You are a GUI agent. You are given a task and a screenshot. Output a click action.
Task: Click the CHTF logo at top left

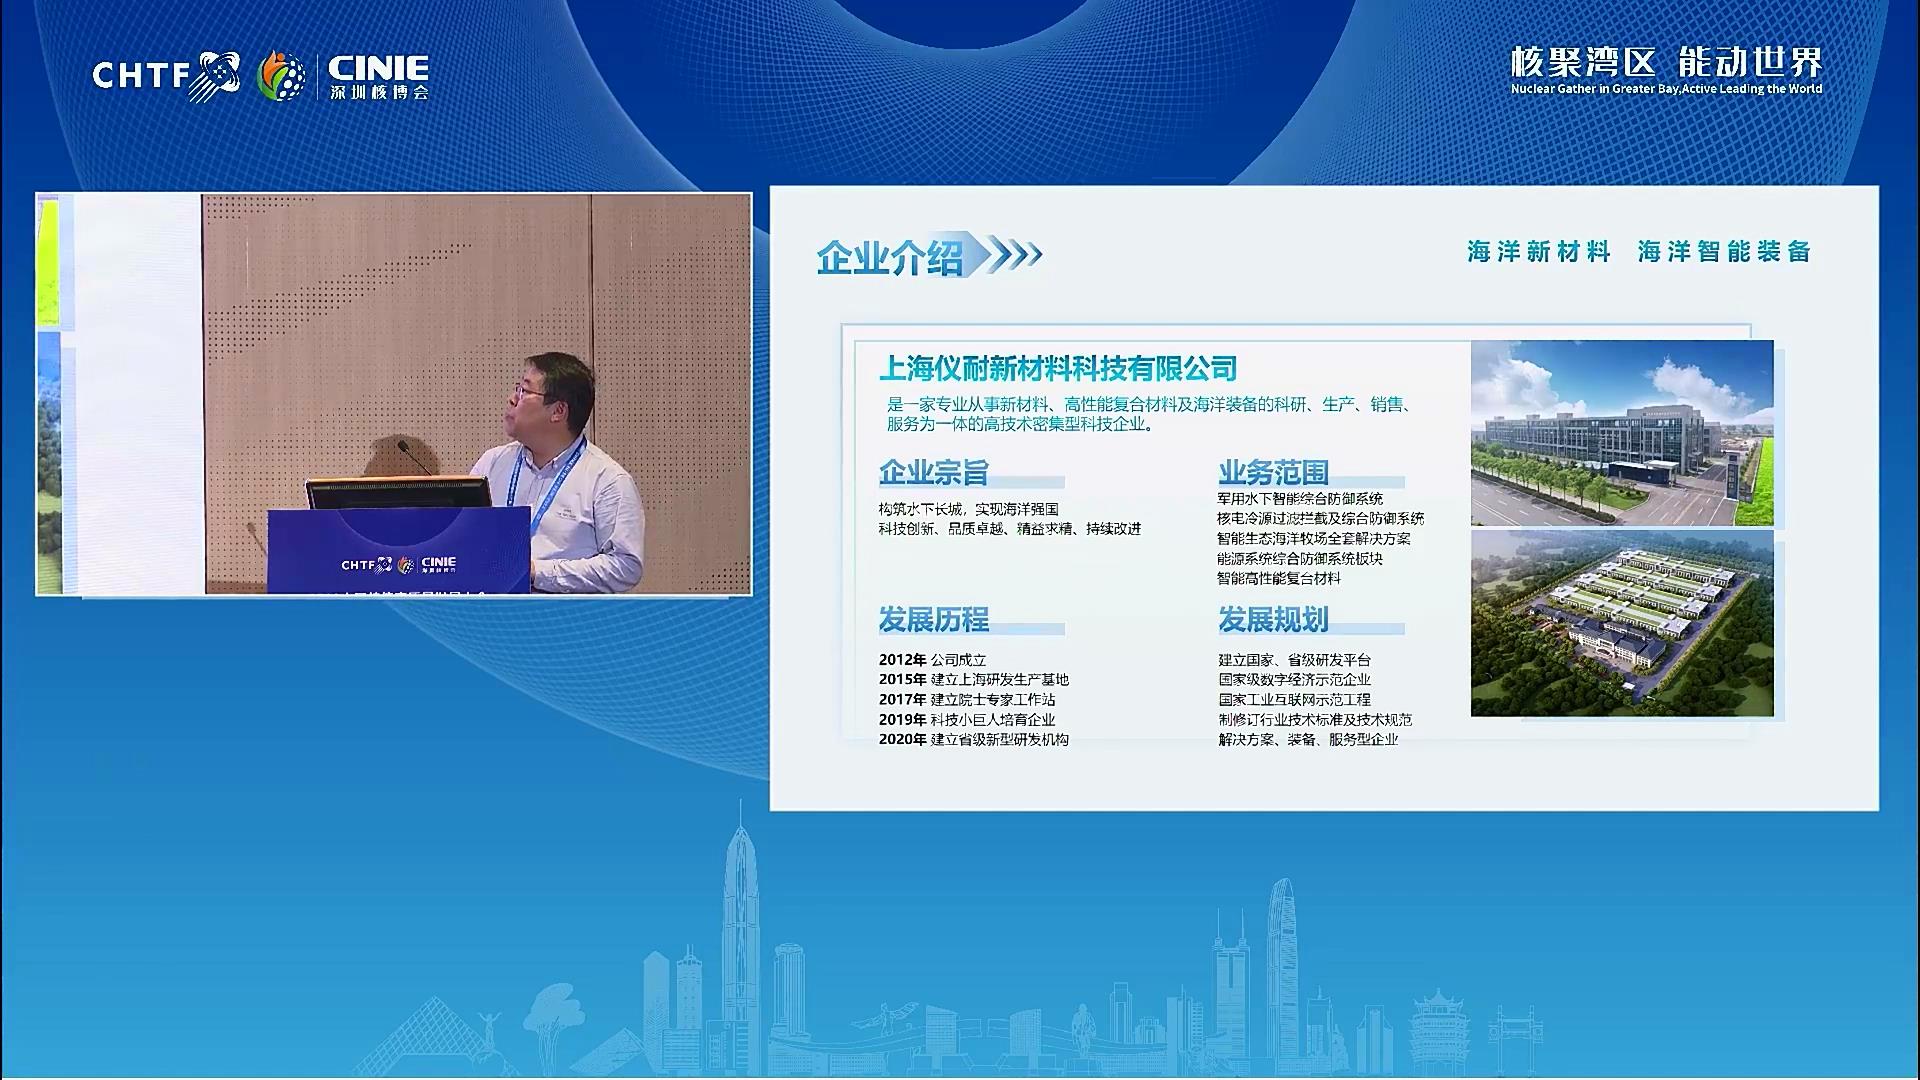pyautogui.click(x=166, y=76)
